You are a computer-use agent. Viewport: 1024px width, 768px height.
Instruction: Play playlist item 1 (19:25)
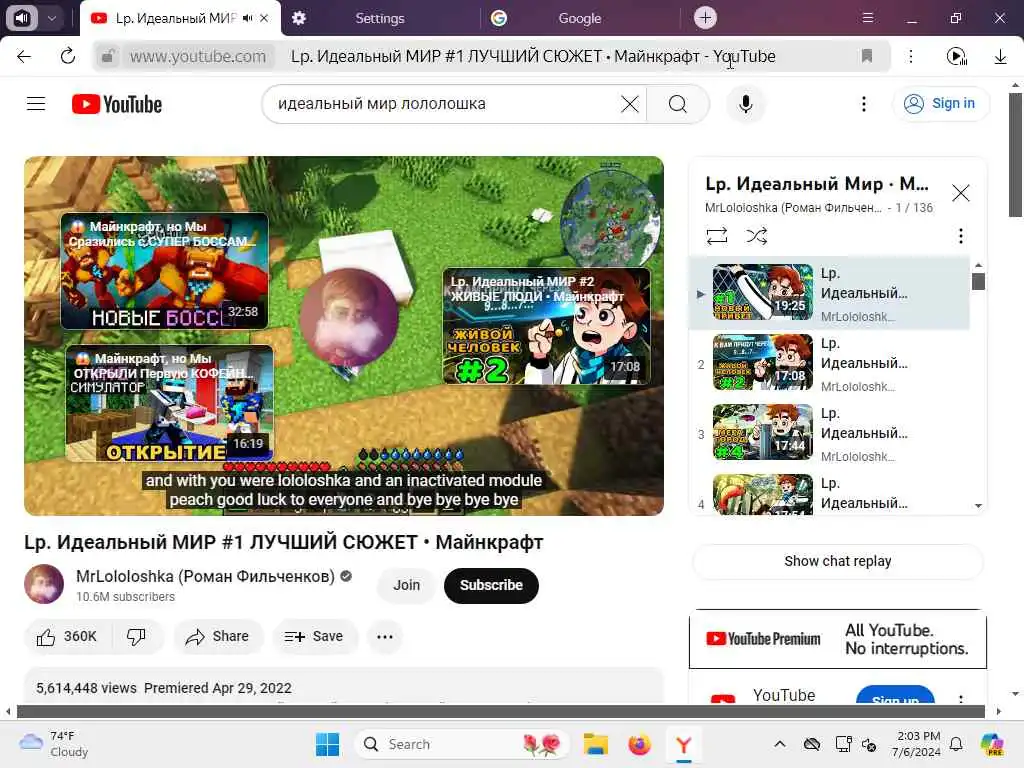tap(829, 293)
